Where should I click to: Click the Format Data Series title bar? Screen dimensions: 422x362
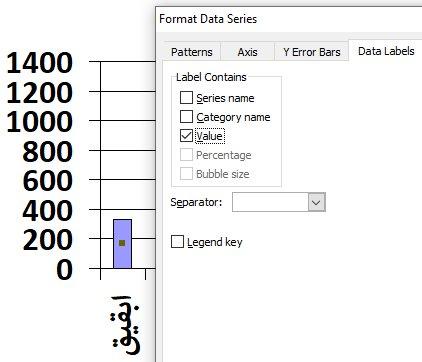coord(289,19)
